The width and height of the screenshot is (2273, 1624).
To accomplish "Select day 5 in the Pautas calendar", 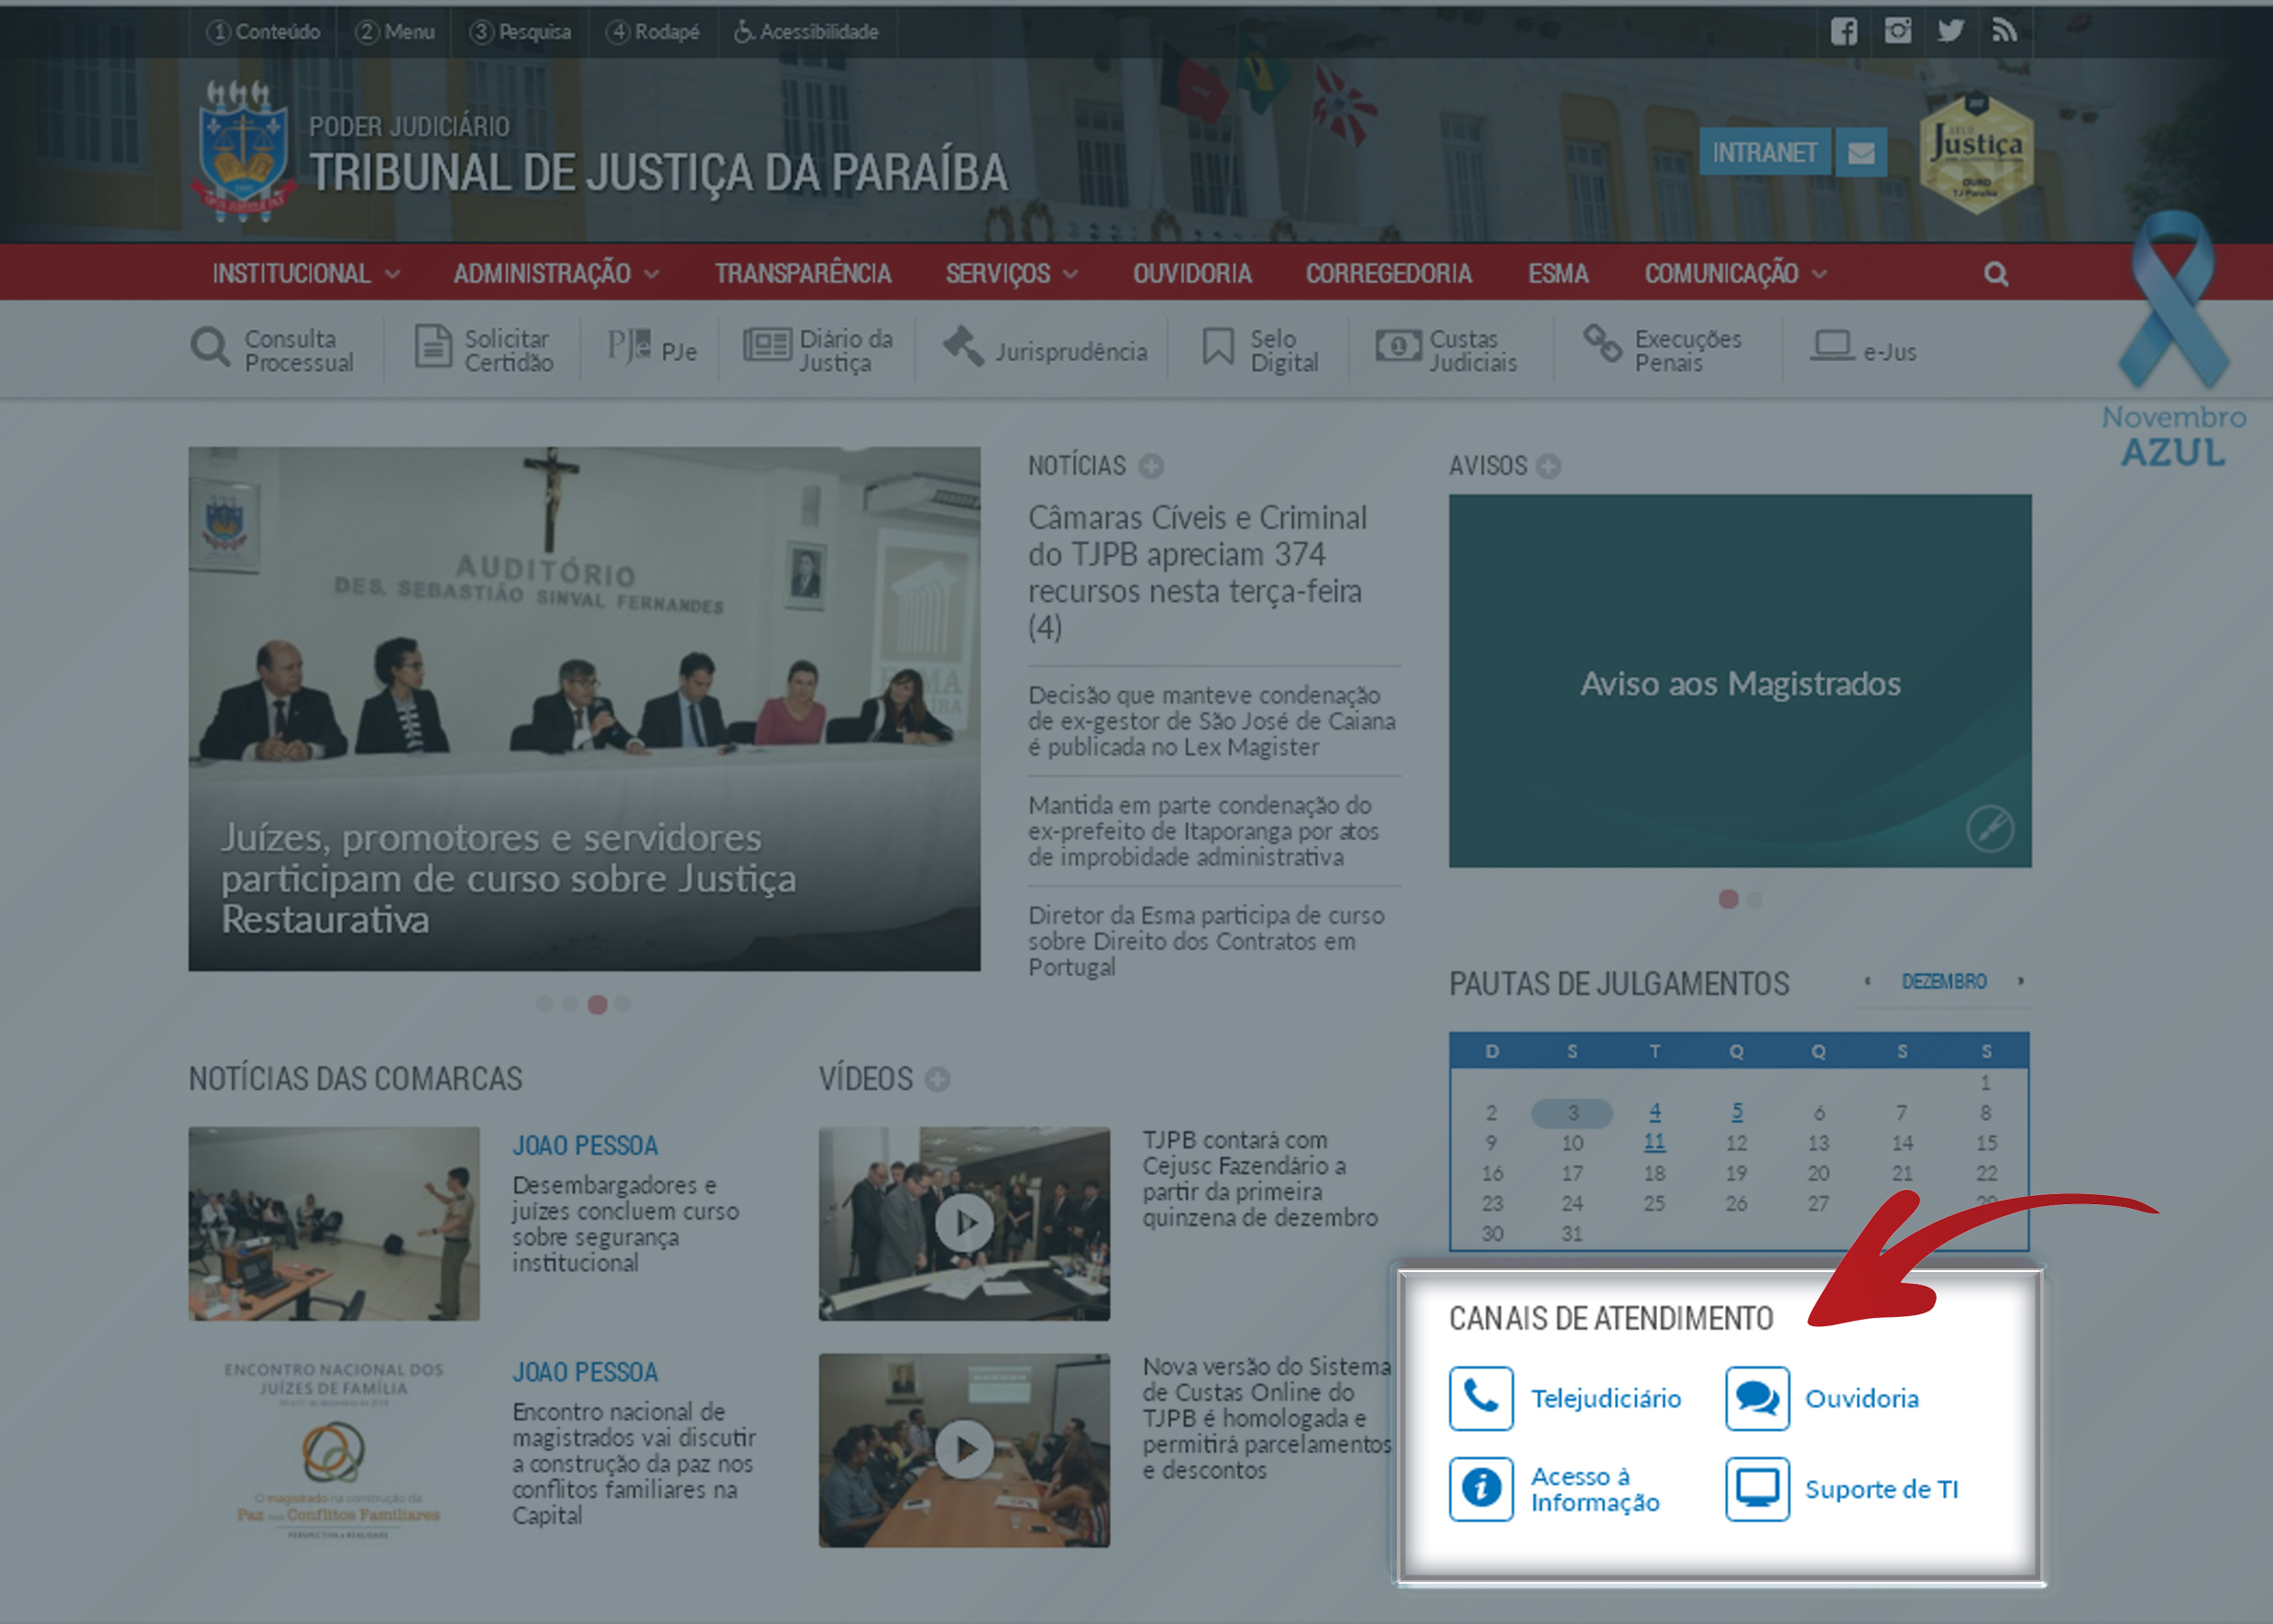I will [x=1737, y=1111].
